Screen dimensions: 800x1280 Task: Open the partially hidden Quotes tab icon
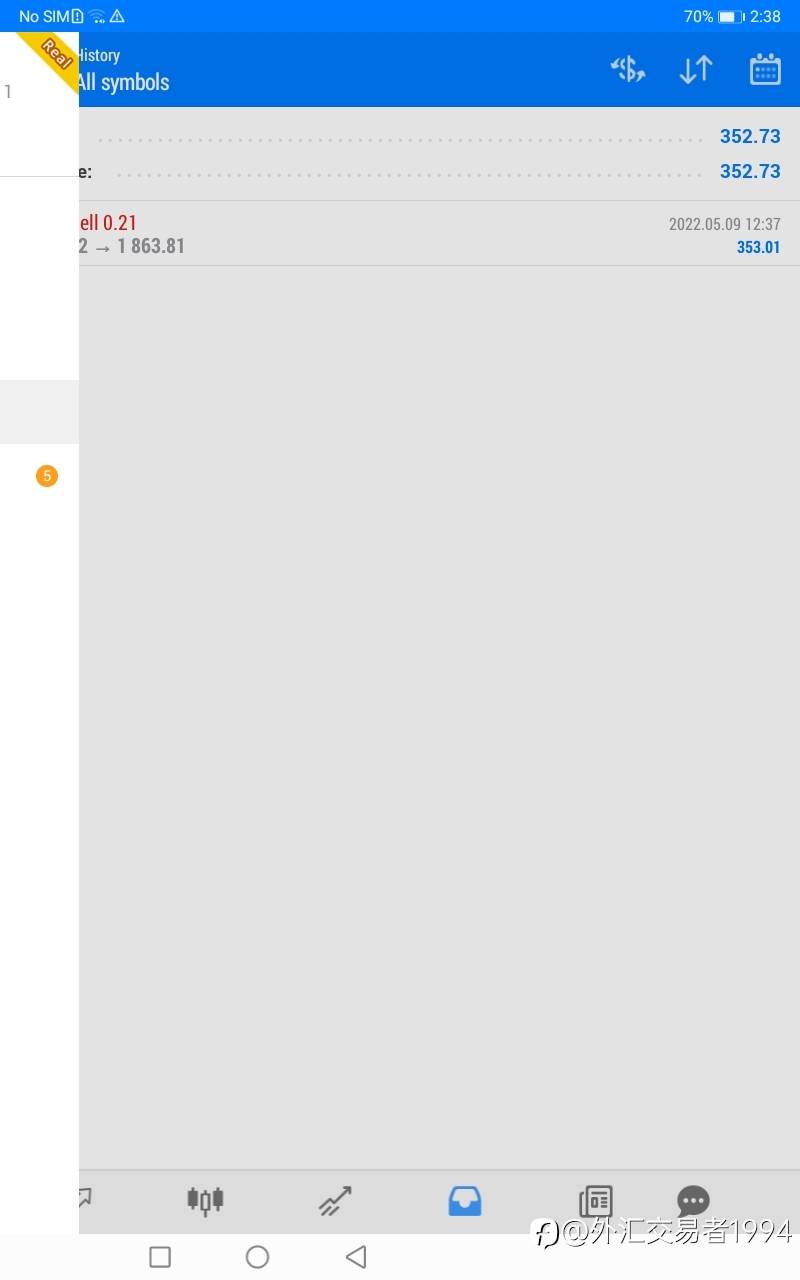click(86, 1198)
